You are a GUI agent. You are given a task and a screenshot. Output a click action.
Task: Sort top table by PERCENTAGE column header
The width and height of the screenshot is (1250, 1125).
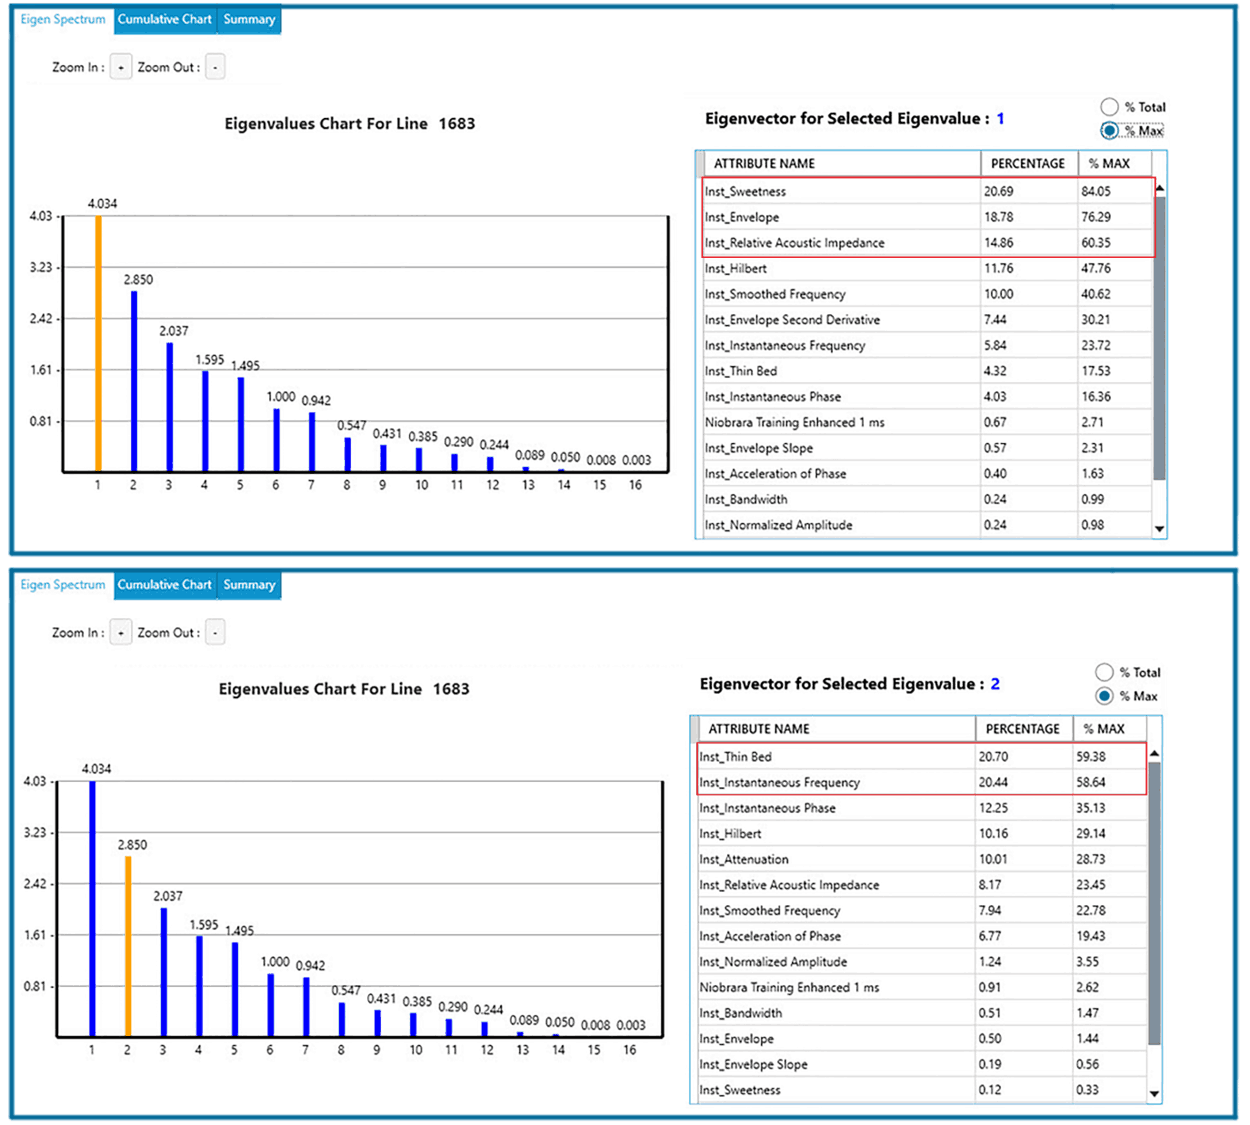(1028, 164)
